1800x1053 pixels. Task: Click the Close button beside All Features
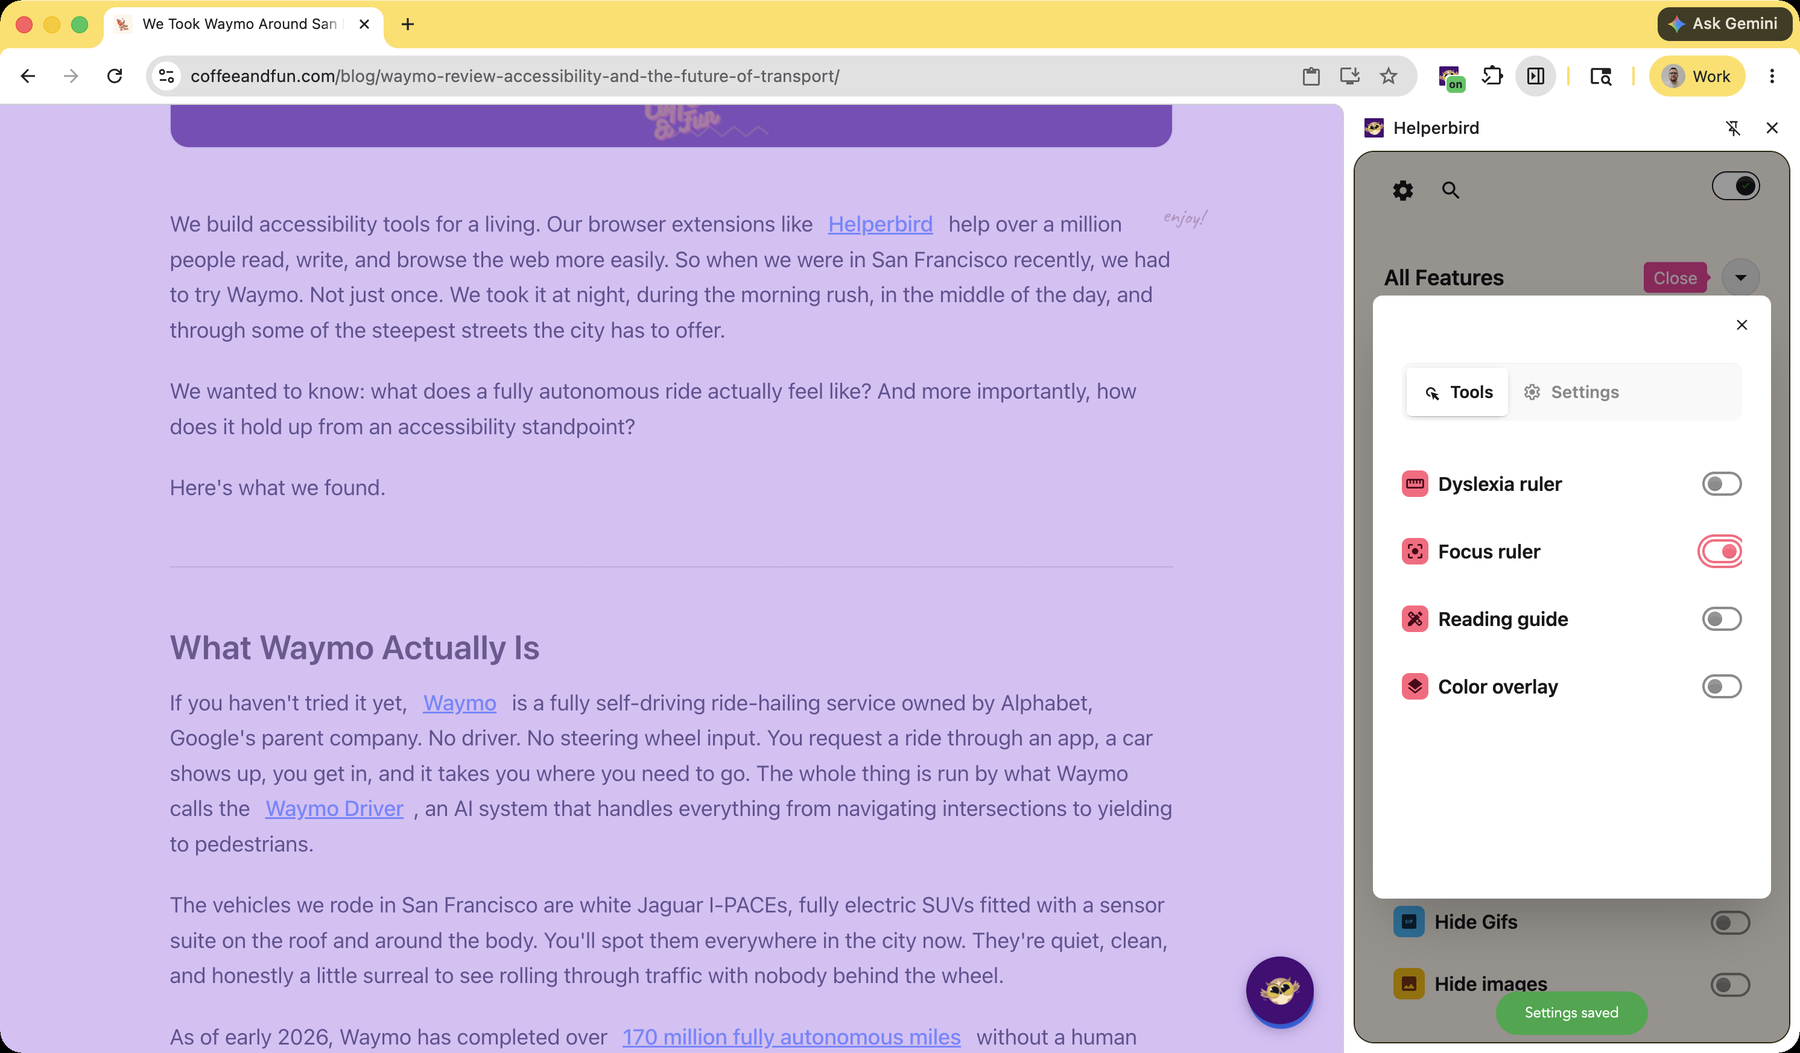(x=1675, y=278)
